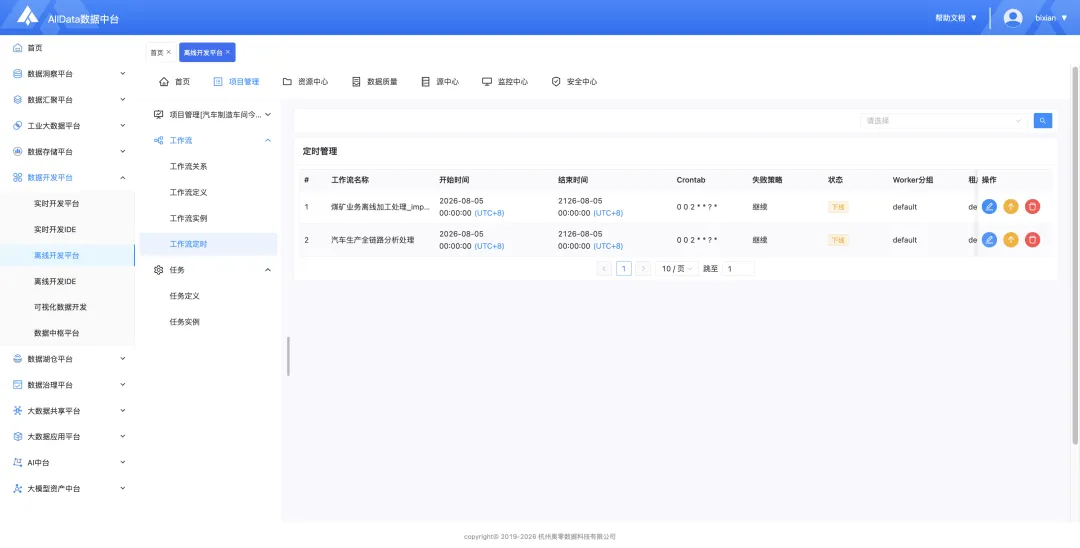Screen dimensions: 1080x548
Task: Edit schedule for 煤矿业务离线加工处理 row
Action: [989, 207]
